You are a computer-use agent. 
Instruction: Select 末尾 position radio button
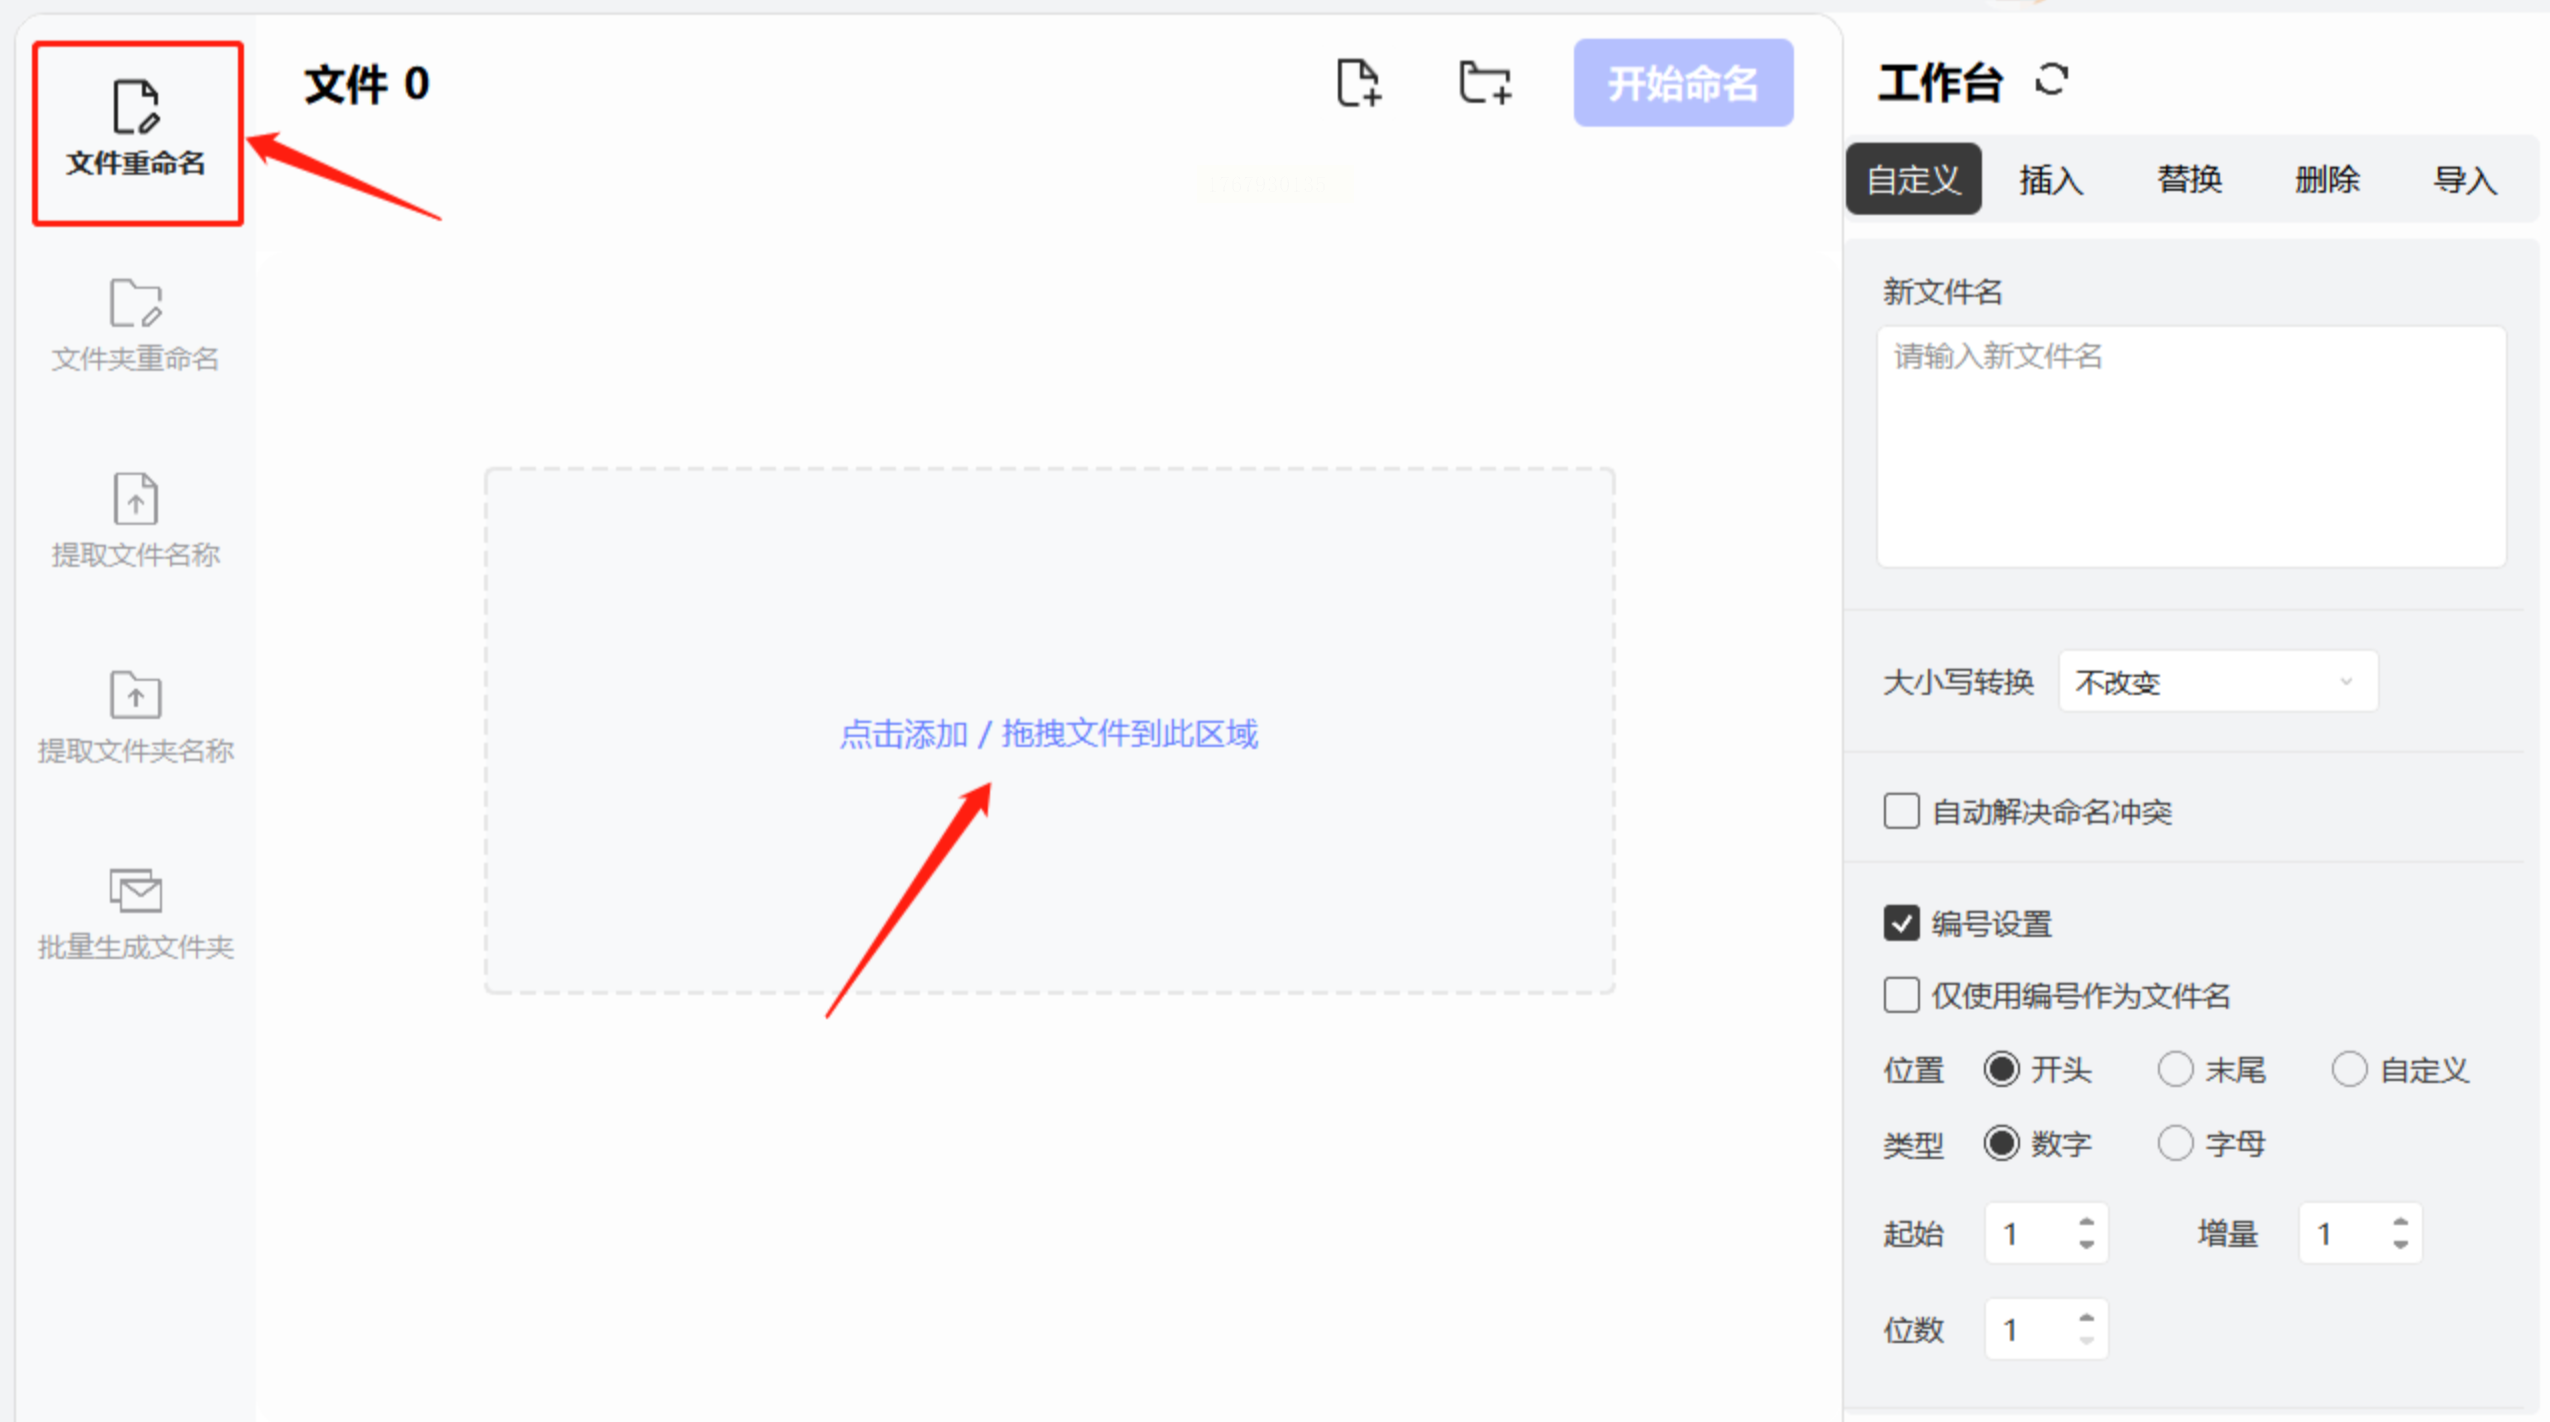click(x=2175, y=1069)
